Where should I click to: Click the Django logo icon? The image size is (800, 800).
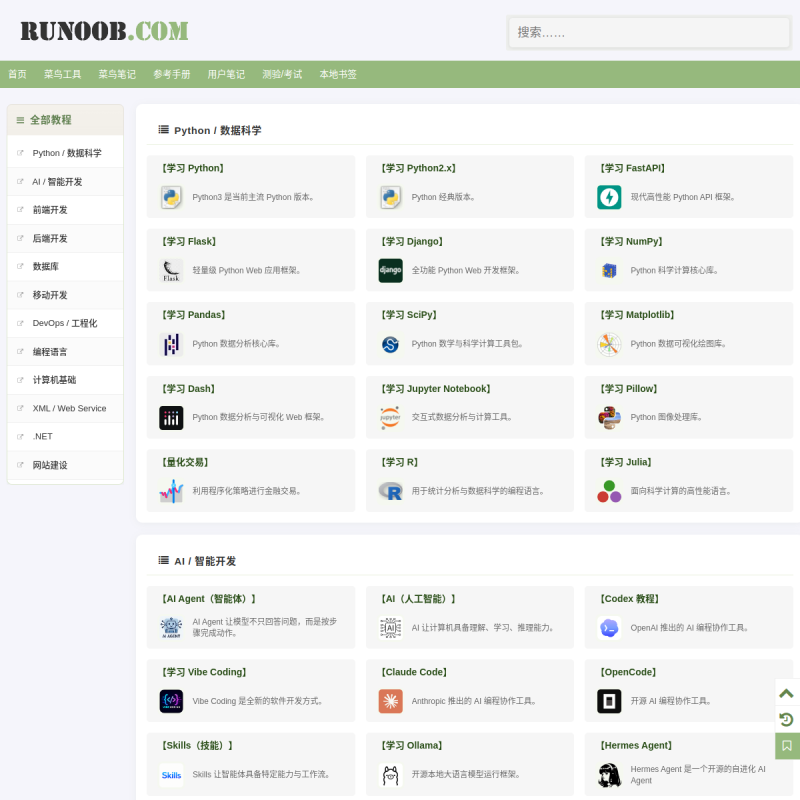[390, 270]
